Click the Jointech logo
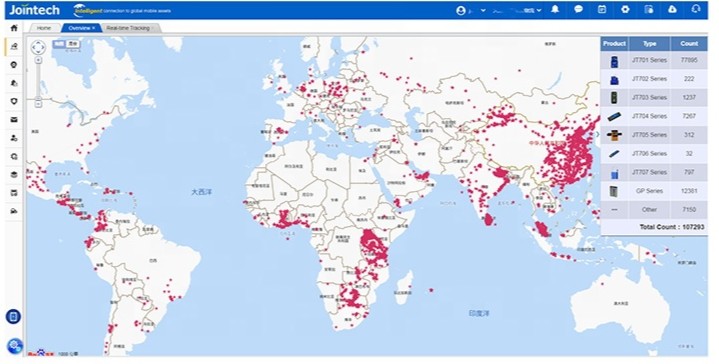This screenshot has height=364, width=719. (x=34, y=10)
